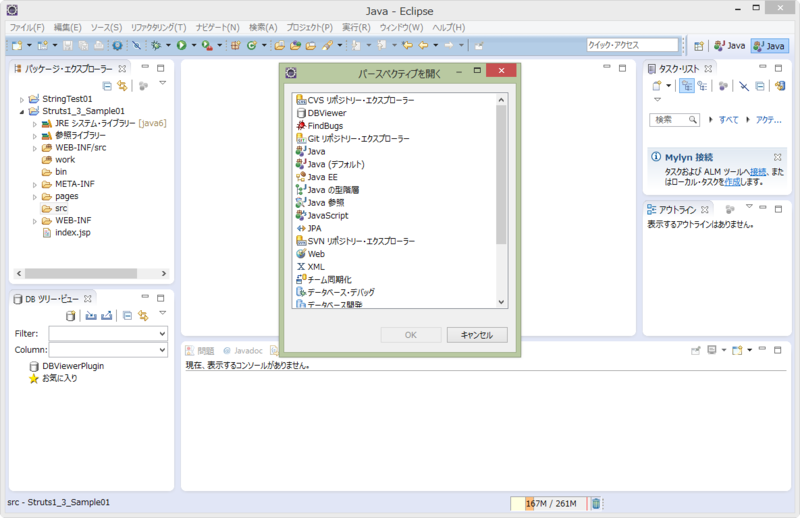Image resolution: width=800 pixels, height=518 pixels.
Task: Switch to the 問題 tab
Action: pos(201,351)
